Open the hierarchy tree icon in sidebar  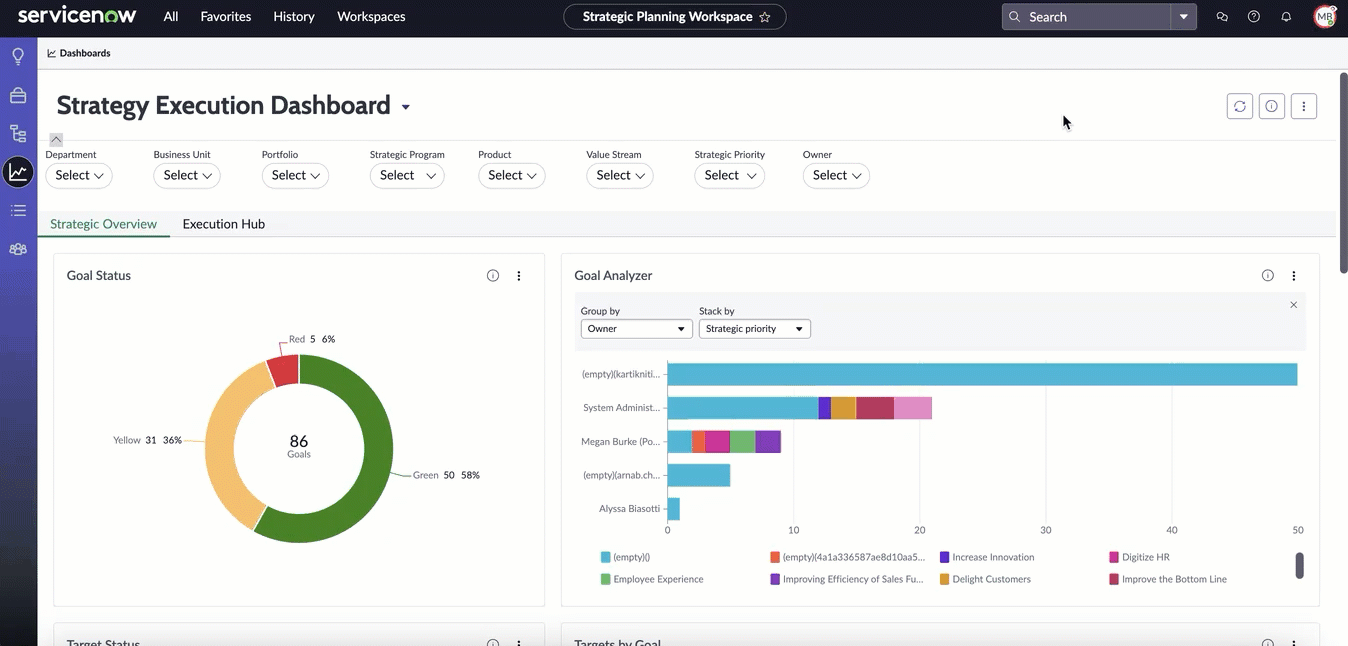point(18,134)
